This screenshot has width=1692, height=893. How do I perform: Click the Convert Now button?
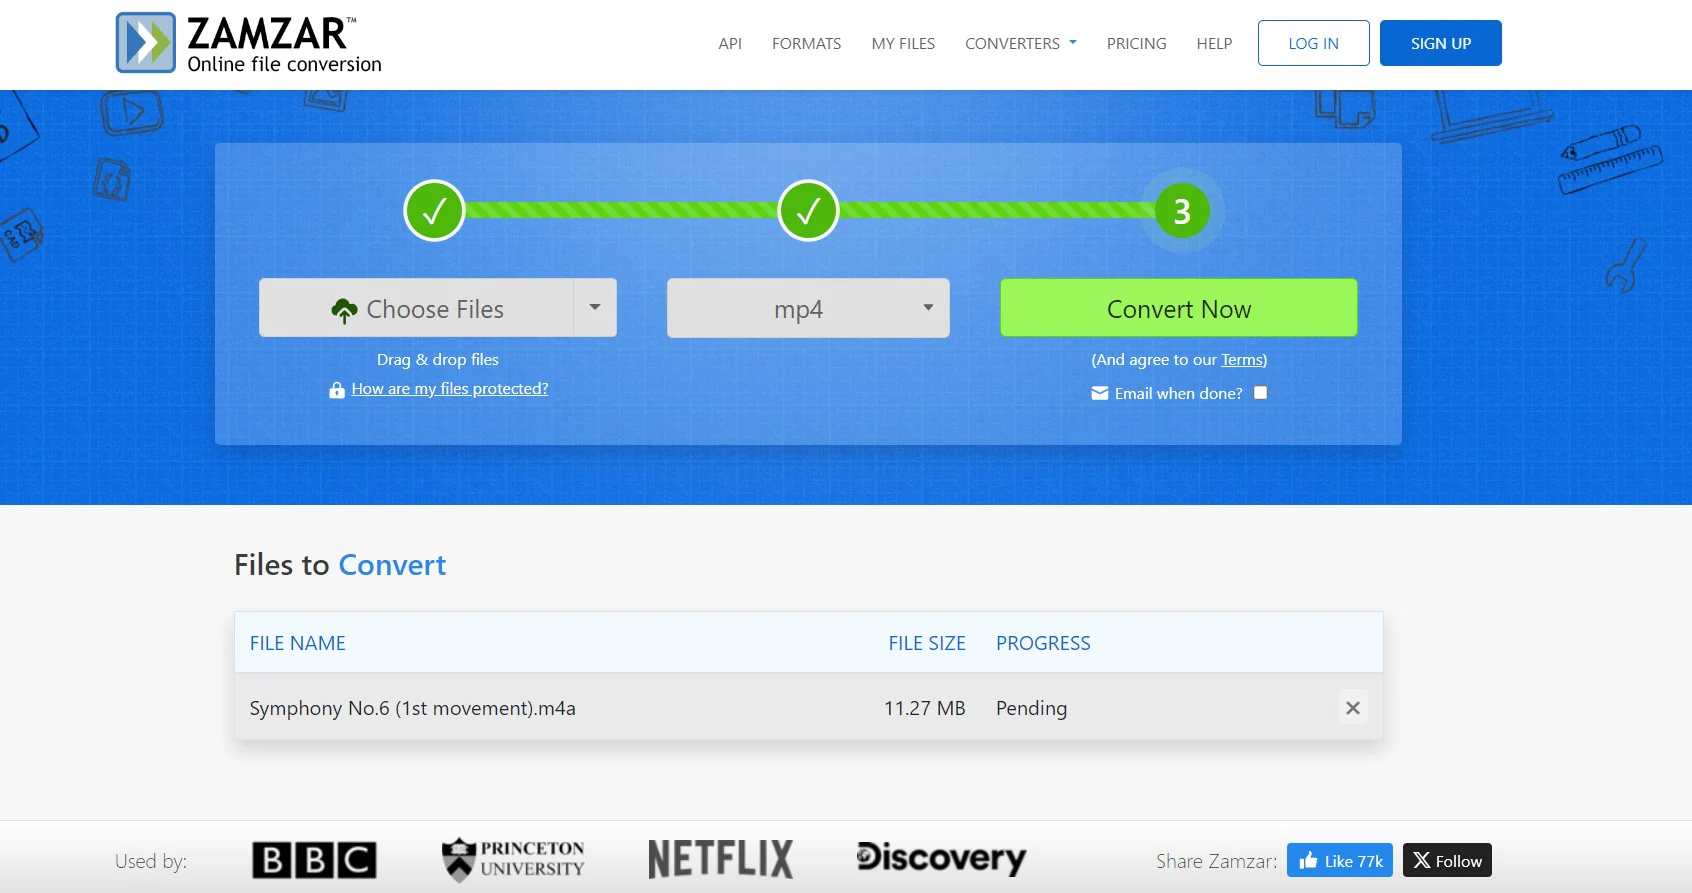(x=1178, y=308)
